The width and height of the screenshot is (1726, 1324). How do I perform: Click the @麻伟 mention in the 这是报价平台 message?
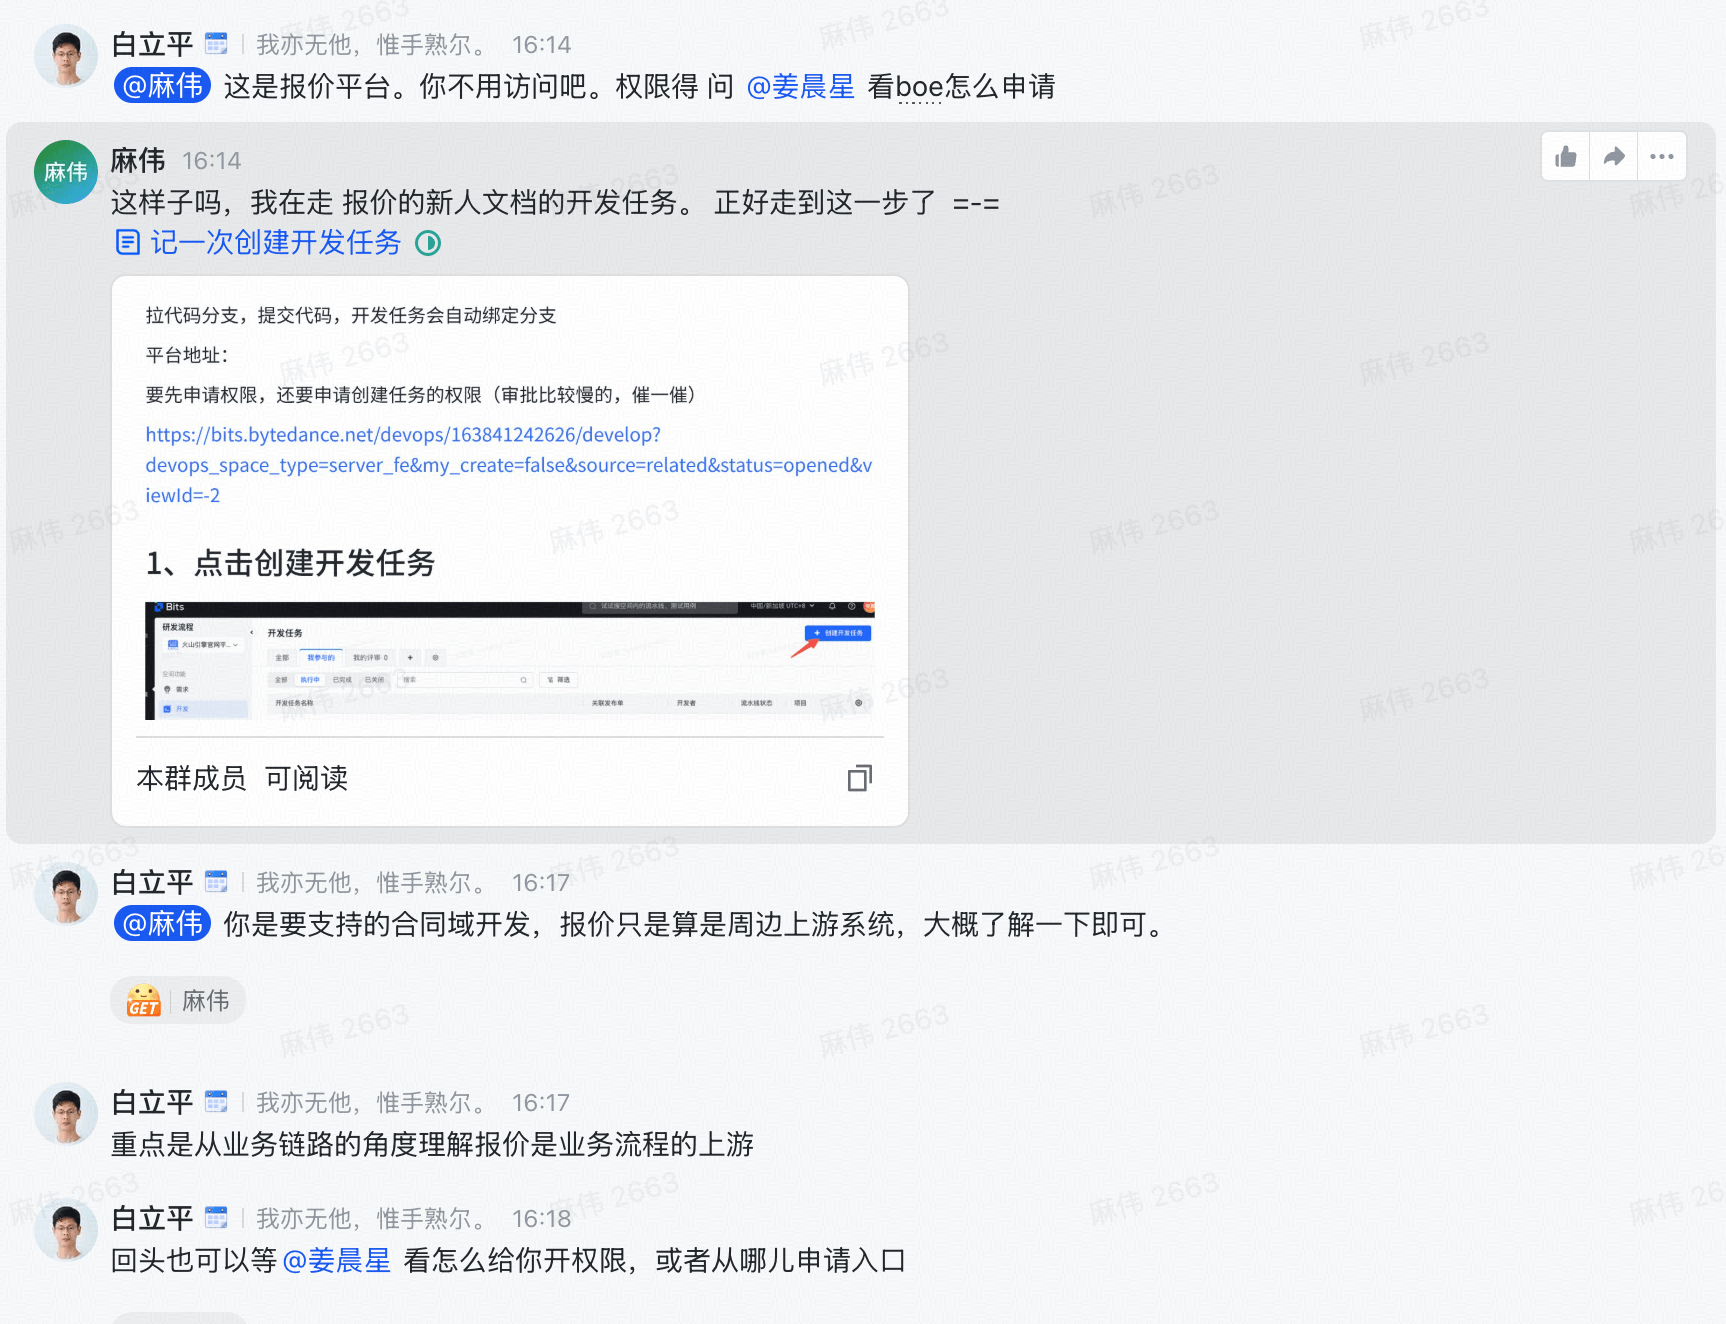pos(163,86)
